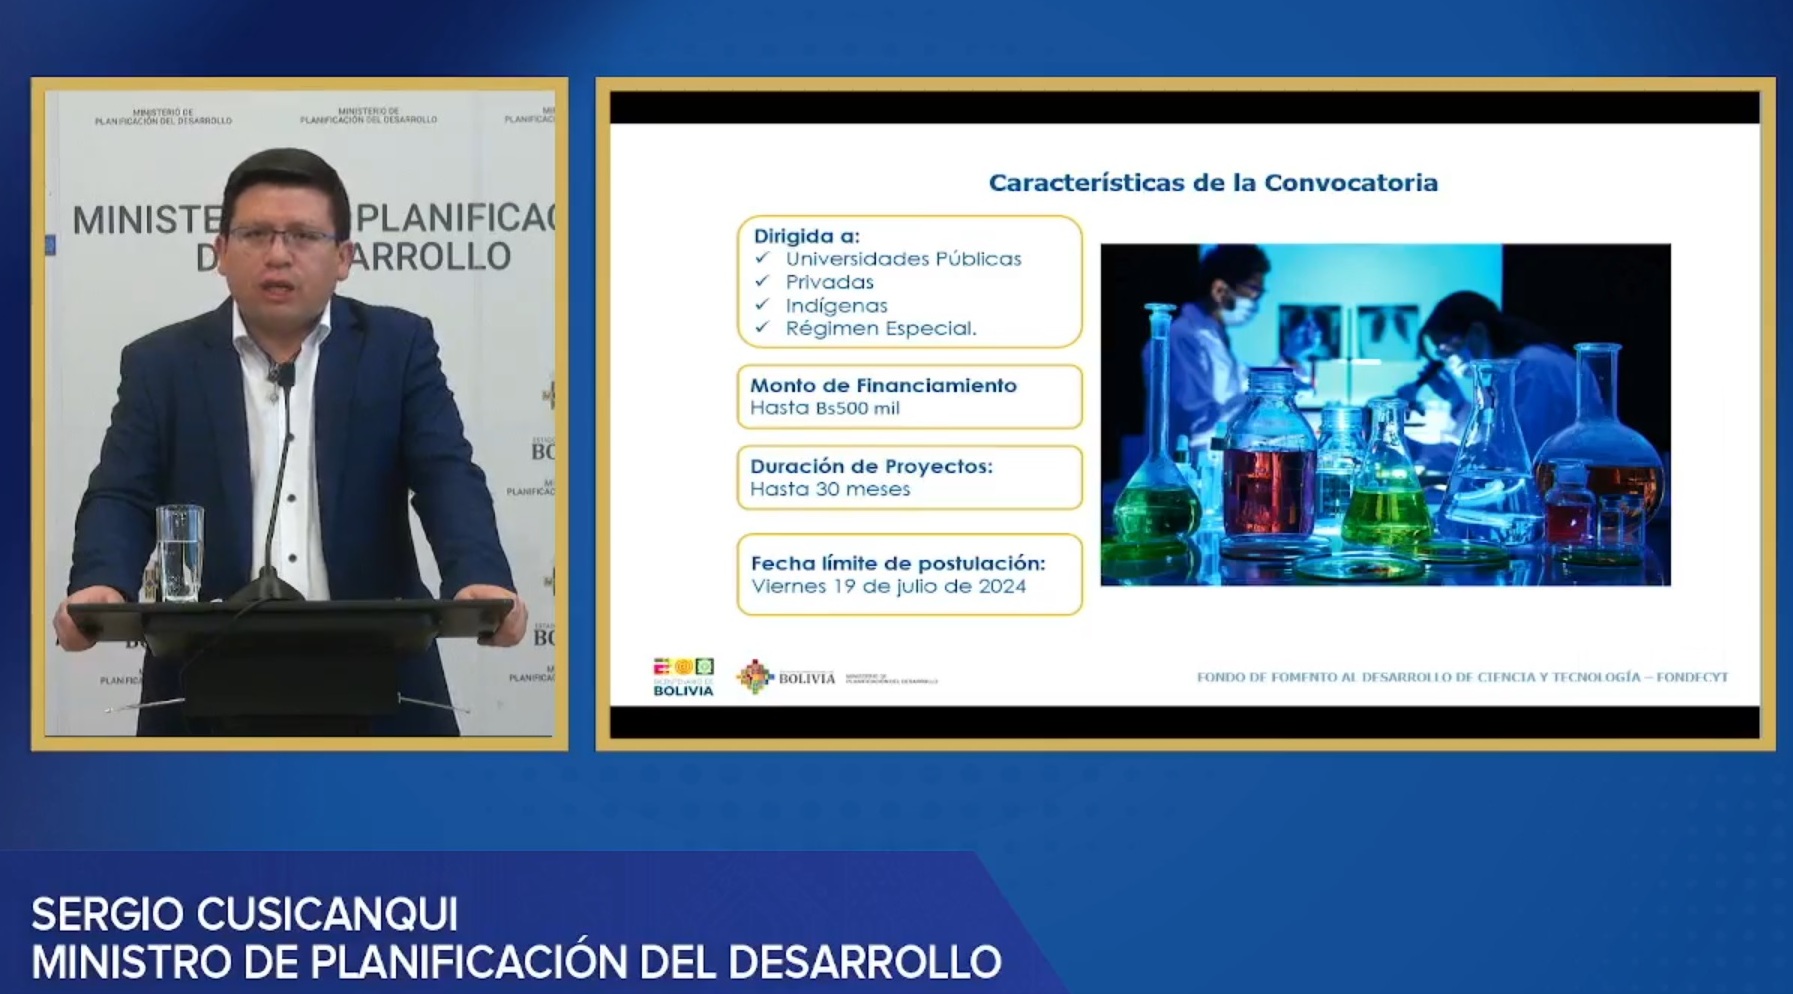Image resolution: width=1793 pixels, height=994 pixels.
Task: Click the first colorful Bicentenario symbol
Action: pos(662,665)
